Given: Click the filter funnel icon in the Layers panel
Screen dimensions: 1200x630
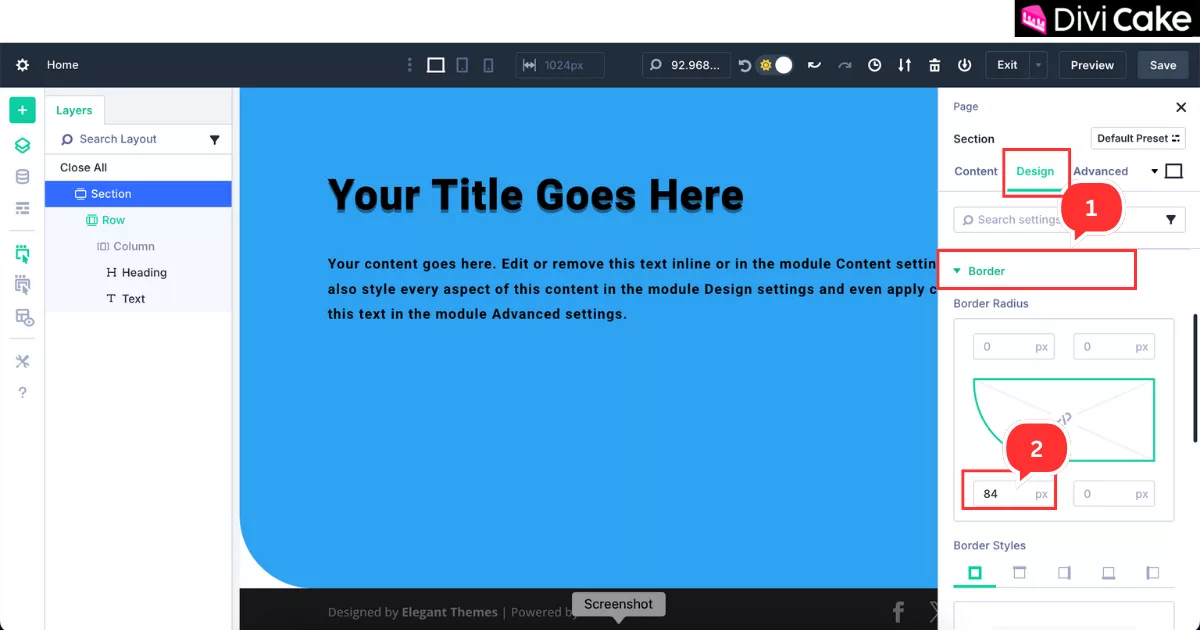Looking at the screenshot, I should click(214, 140).
